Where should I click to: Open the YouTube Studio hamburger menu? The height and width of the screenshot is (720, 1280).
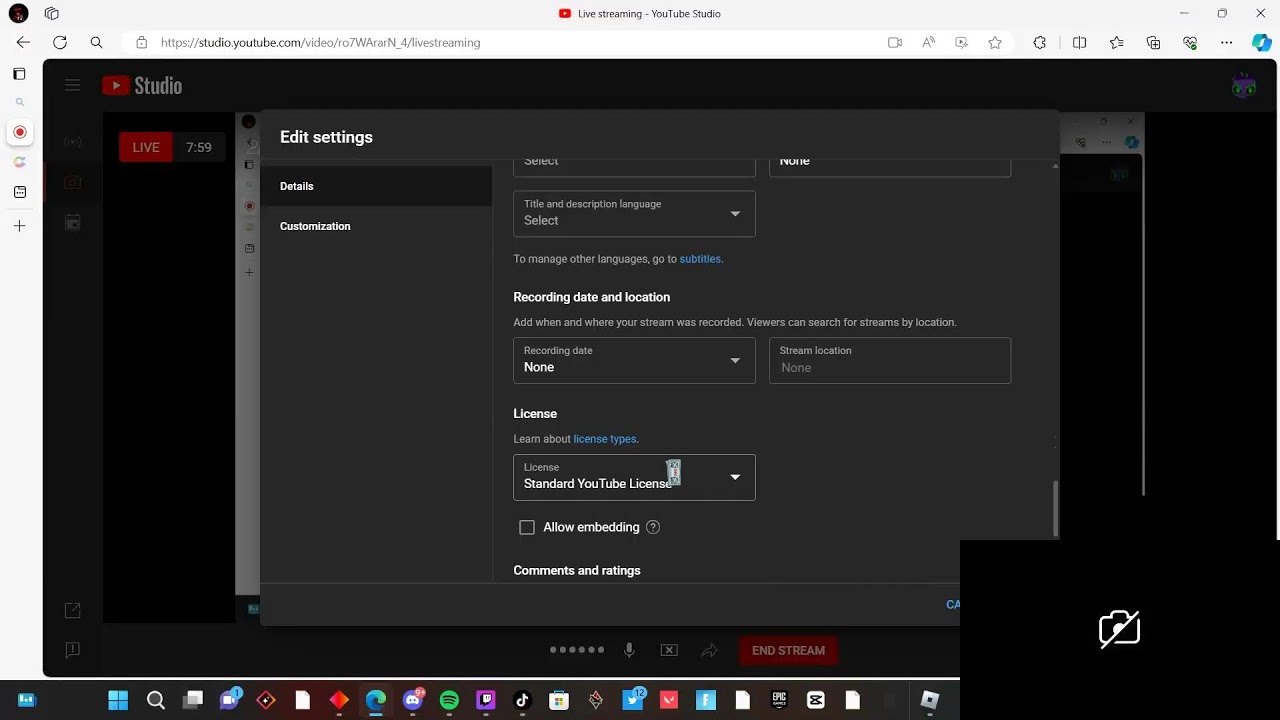72,86
